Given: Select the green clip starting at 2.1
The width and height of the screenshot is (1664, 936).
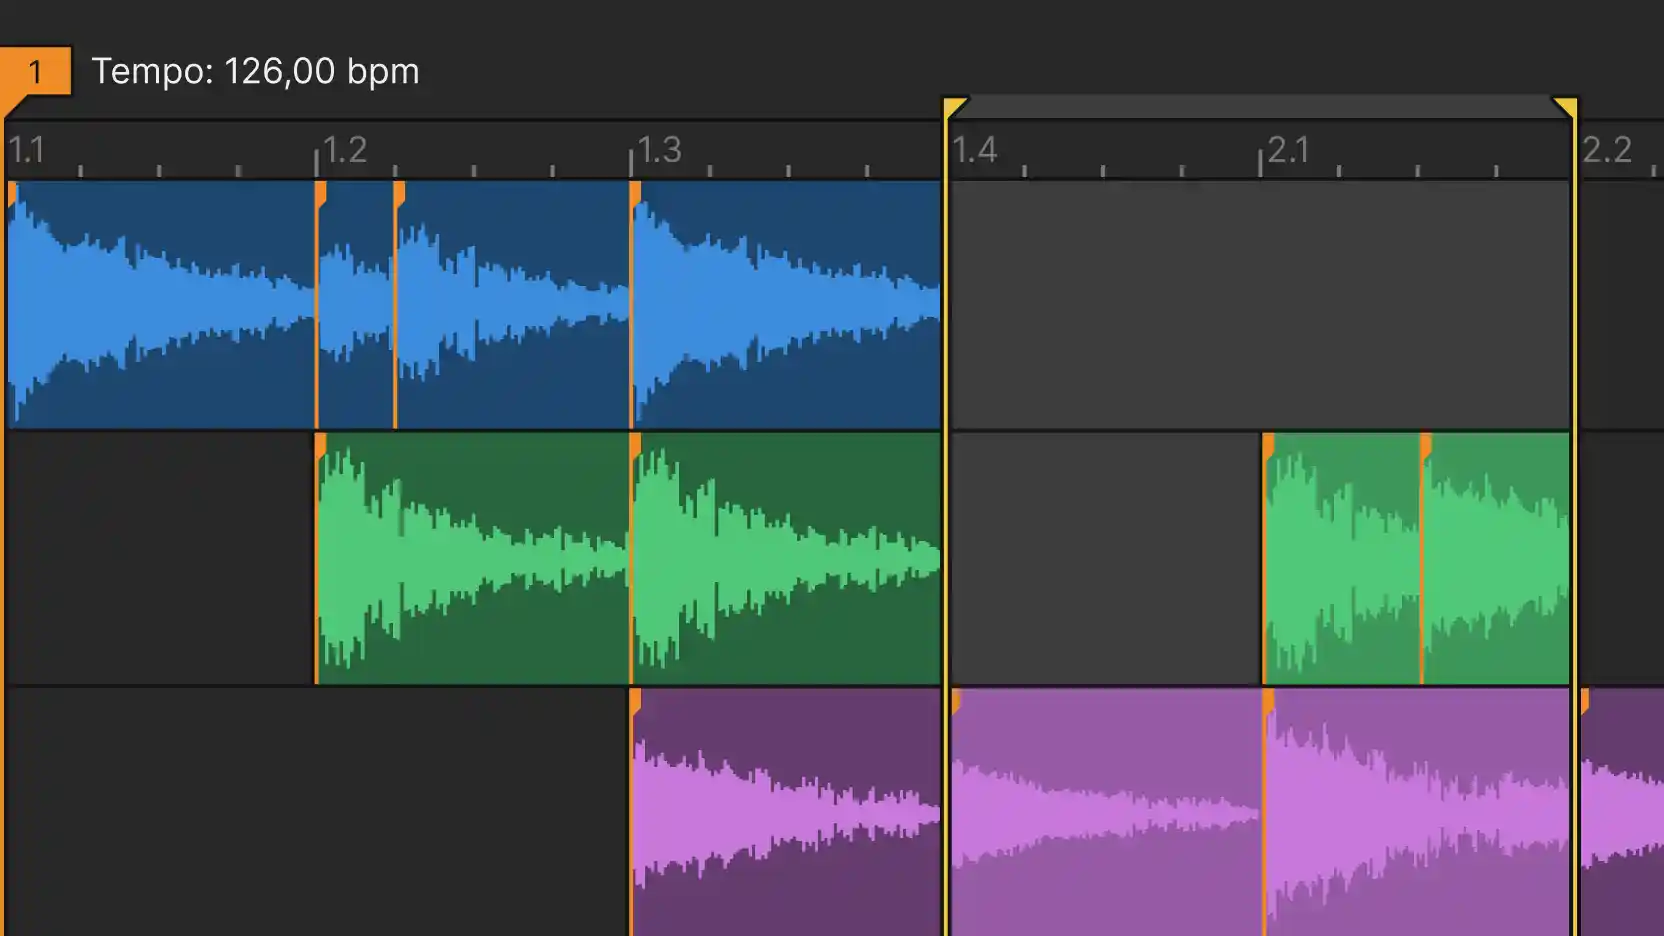Looking at the screenshot, I should [x=1341, y=558].
